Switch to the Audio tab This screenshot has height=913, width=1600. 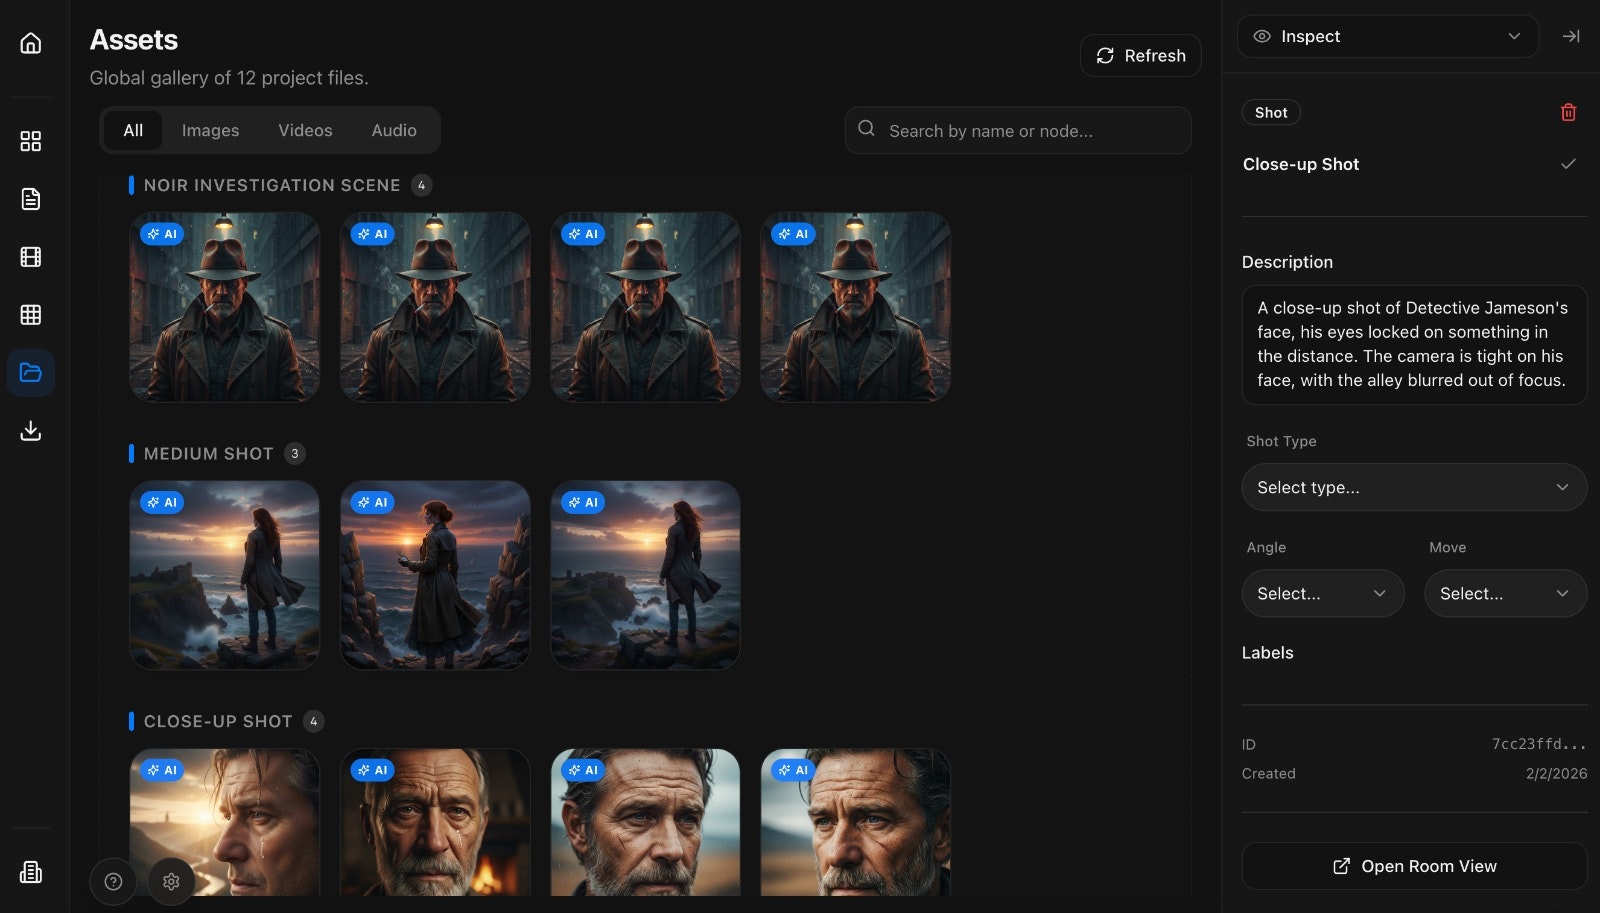pyautogui.click(x=393, y=130)
